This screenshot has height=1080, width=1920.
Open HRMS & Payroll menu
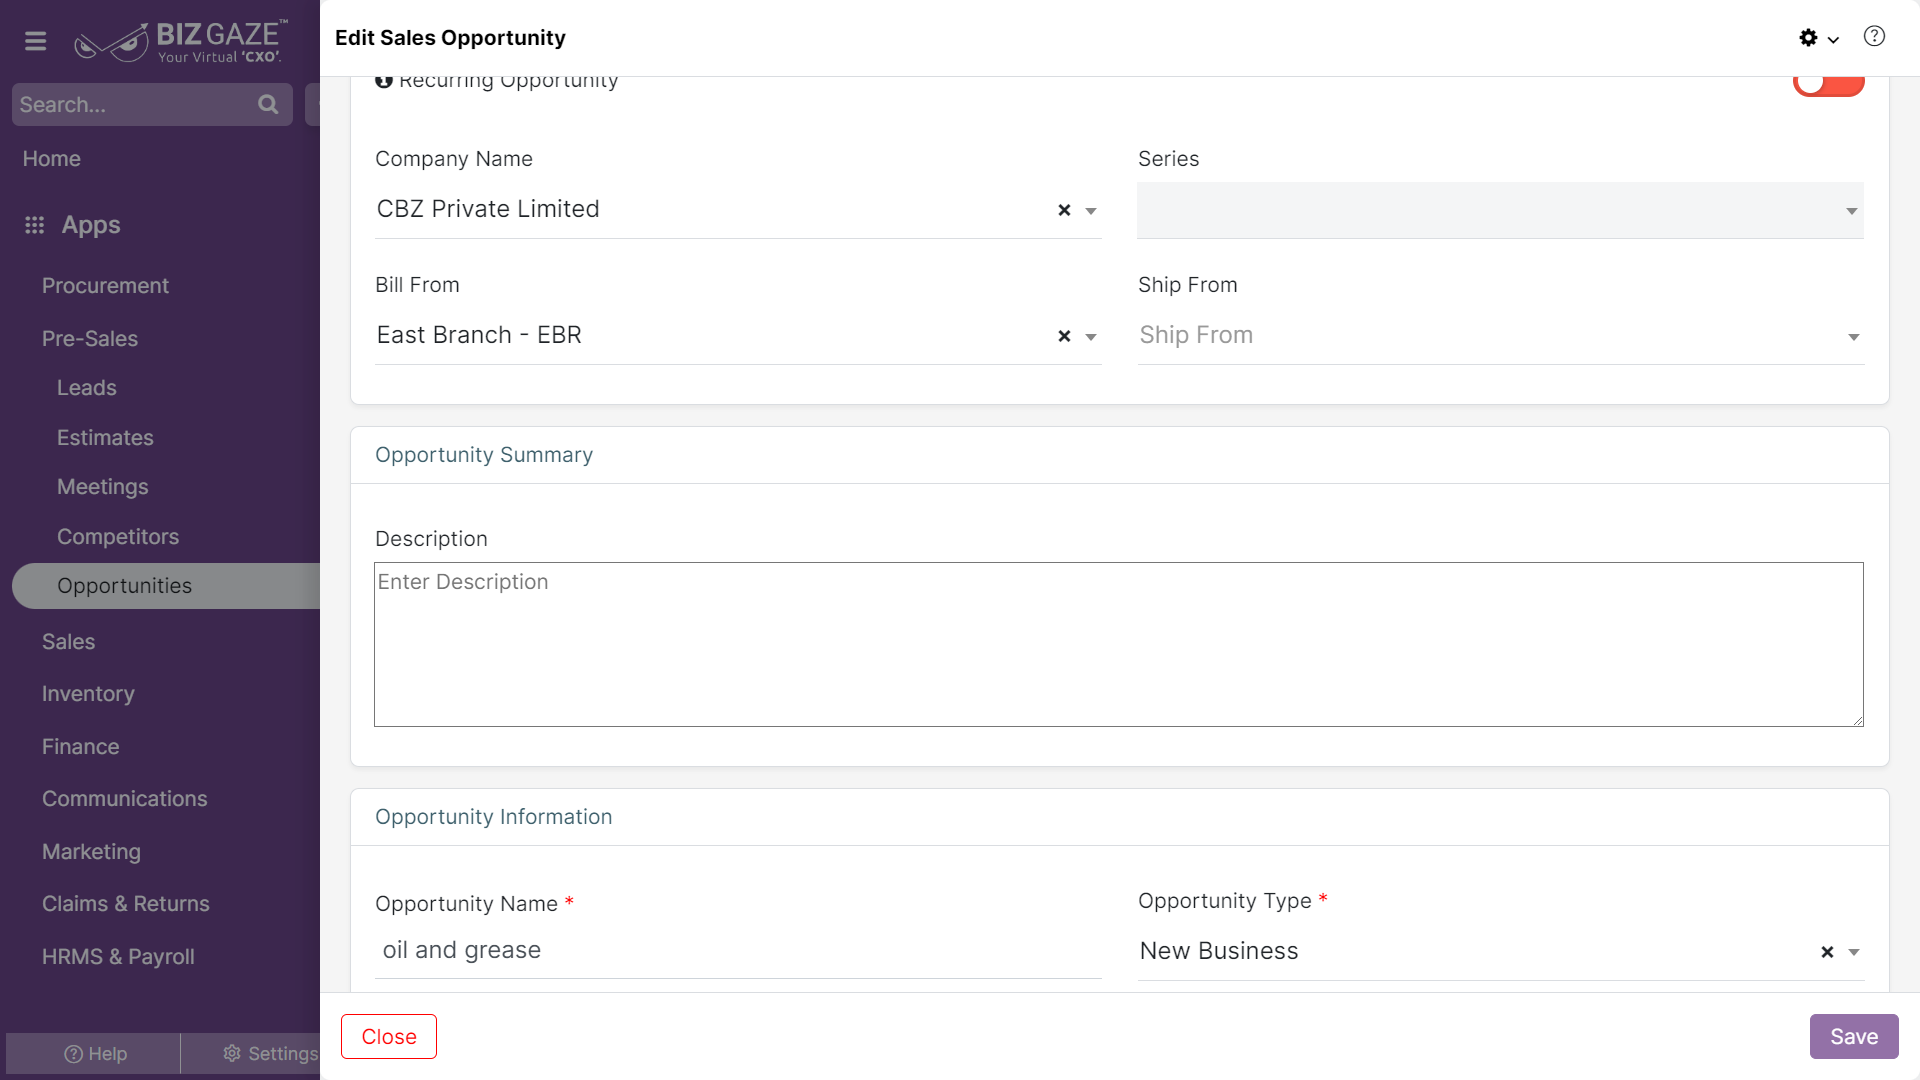pyautogui.click(x=118, y=957)
